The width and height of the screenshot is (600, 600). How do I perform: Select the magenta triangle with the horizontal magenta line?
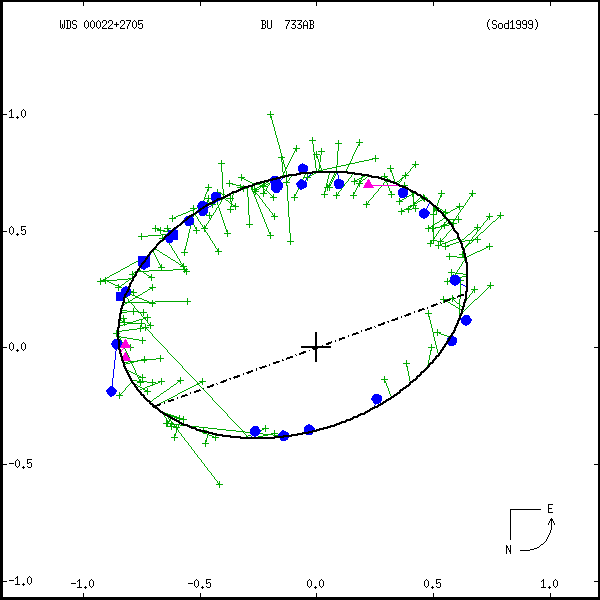tap(368, 184)
